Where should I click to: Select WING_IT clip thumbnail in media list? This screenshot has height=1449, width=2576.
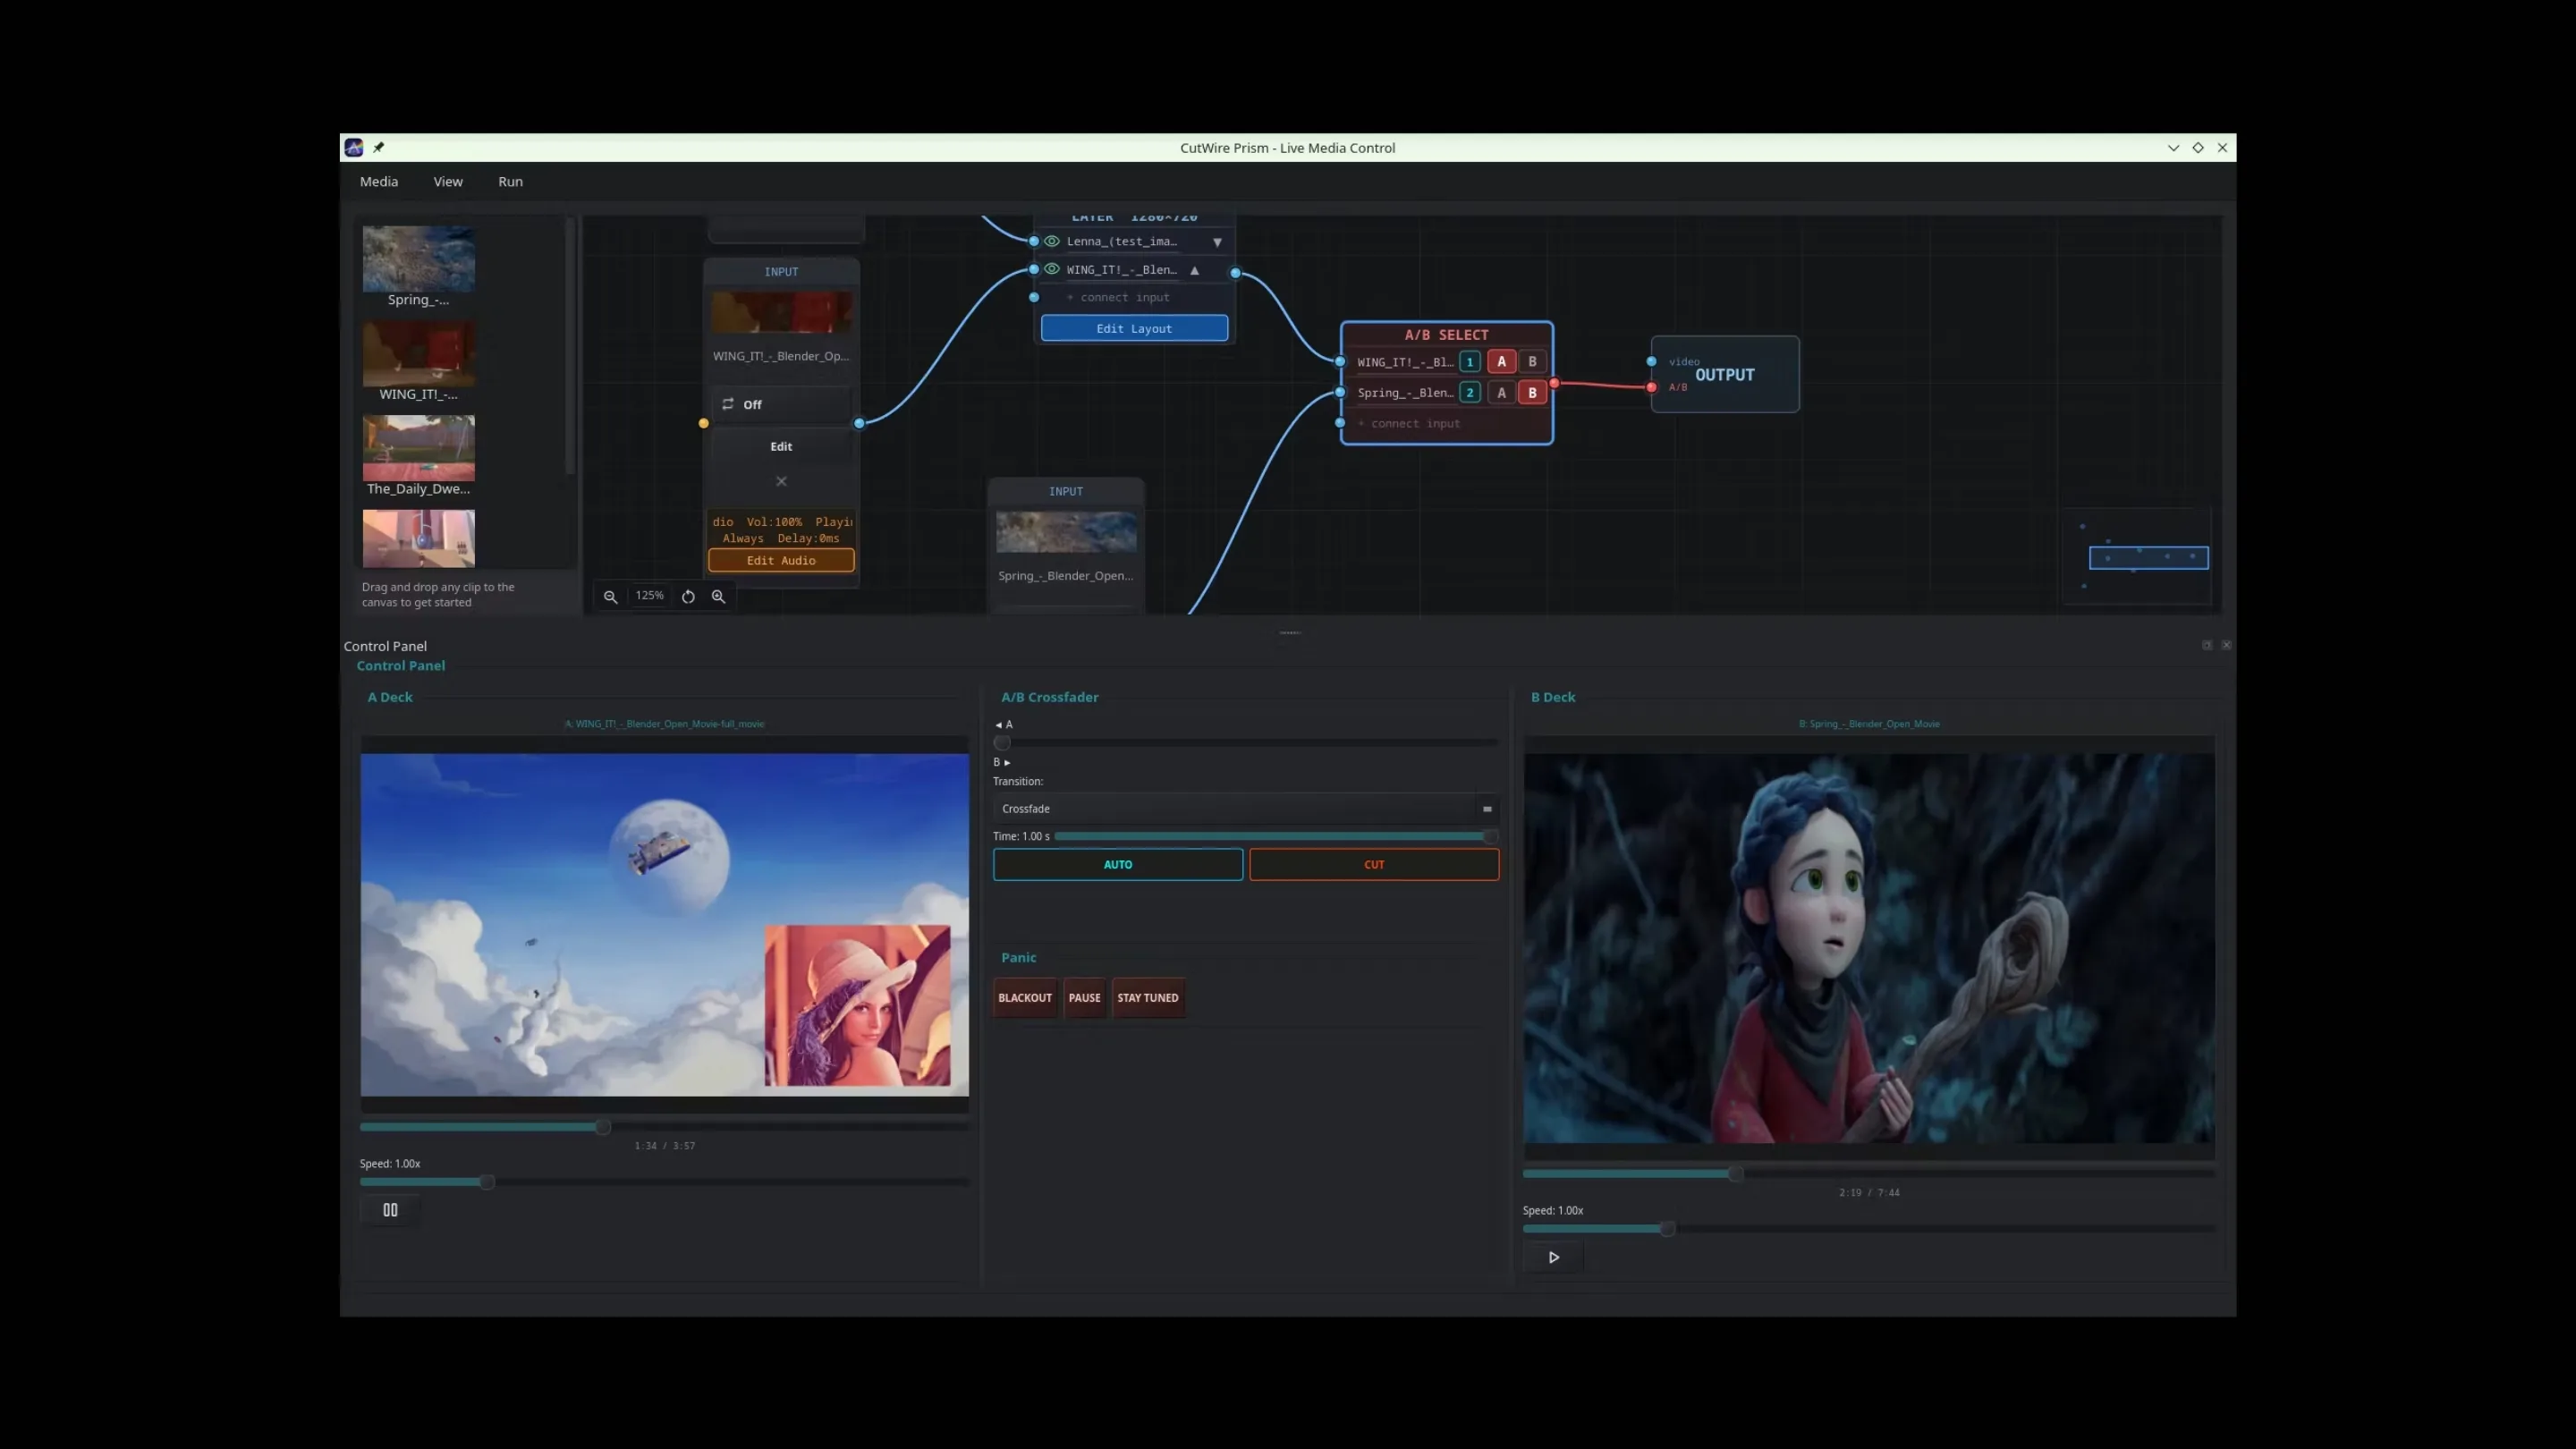pyautogui.click(x=418, y=353)
